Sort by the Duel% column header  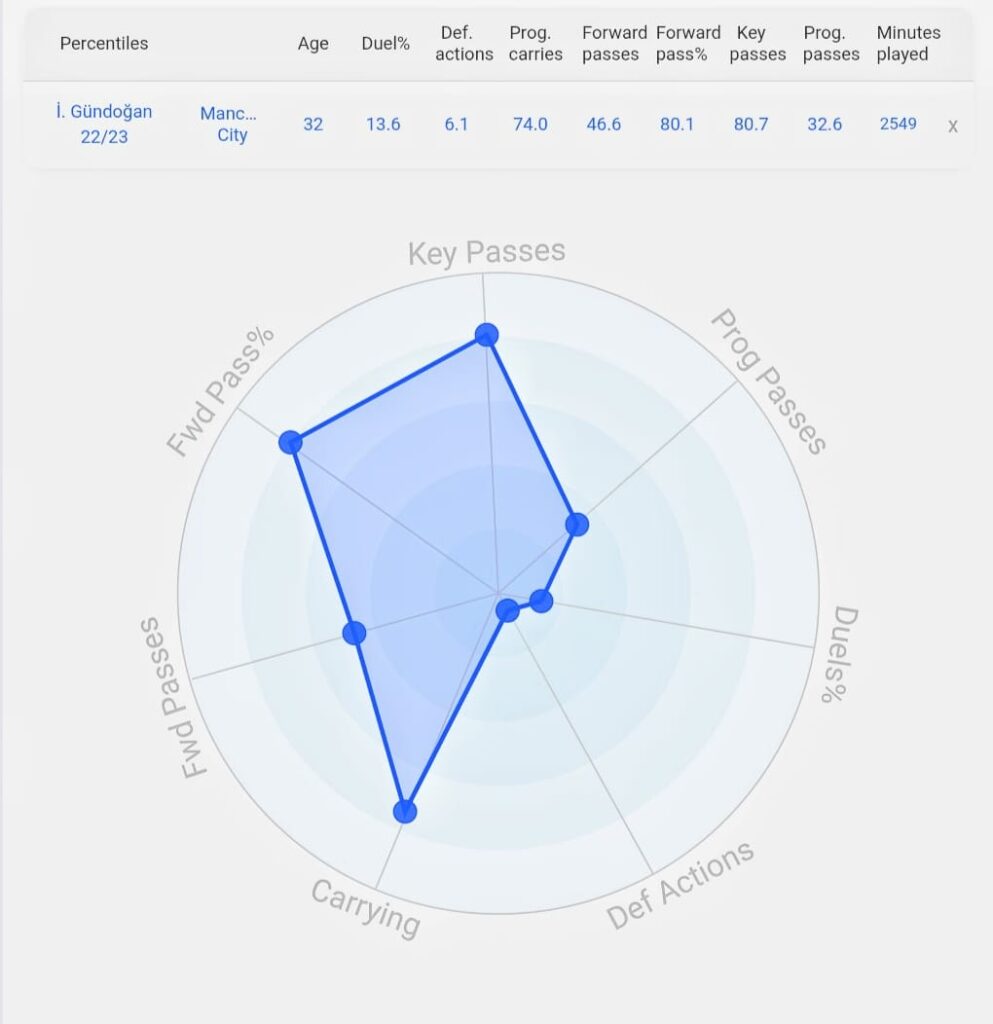point(385,44)
